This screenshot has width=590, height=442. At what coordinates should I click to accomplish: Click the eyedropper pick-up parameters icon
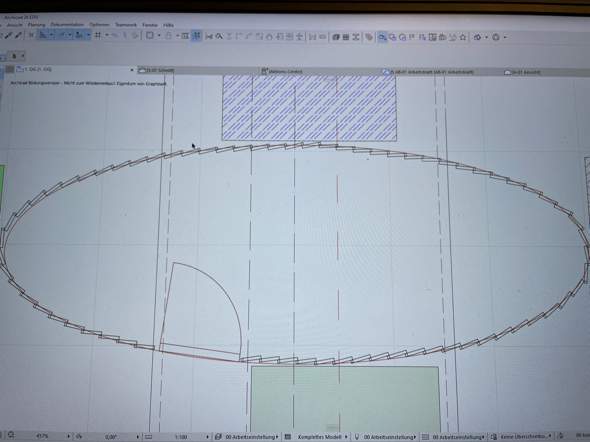tap(8, 36)
